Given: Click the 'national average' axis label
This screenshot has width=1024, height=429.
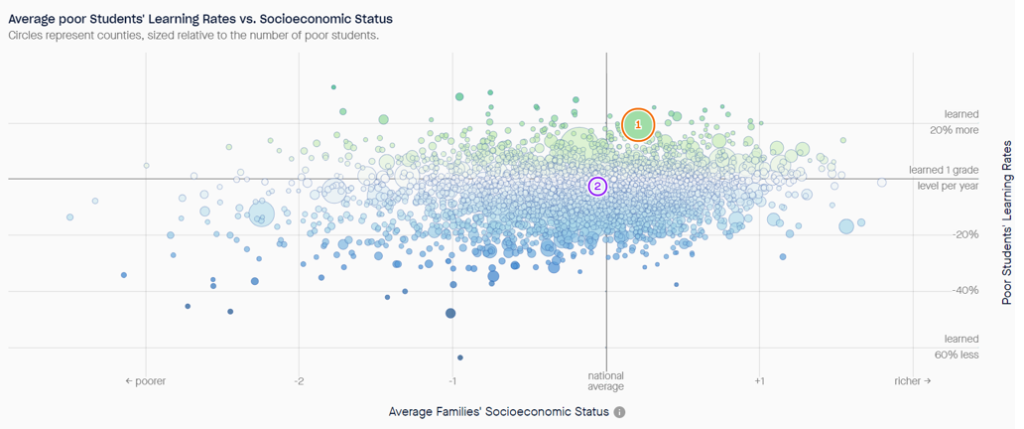Looking at the screenshot, I should tap(606, 381).
